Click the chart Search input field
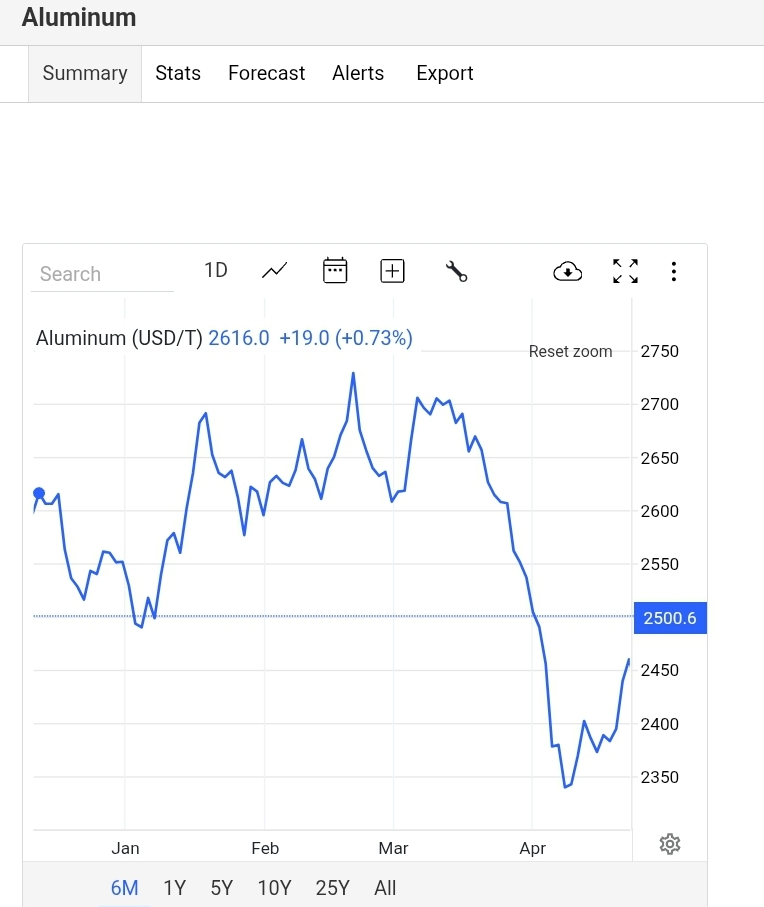 pyautogui.click(x=101, y=274)
